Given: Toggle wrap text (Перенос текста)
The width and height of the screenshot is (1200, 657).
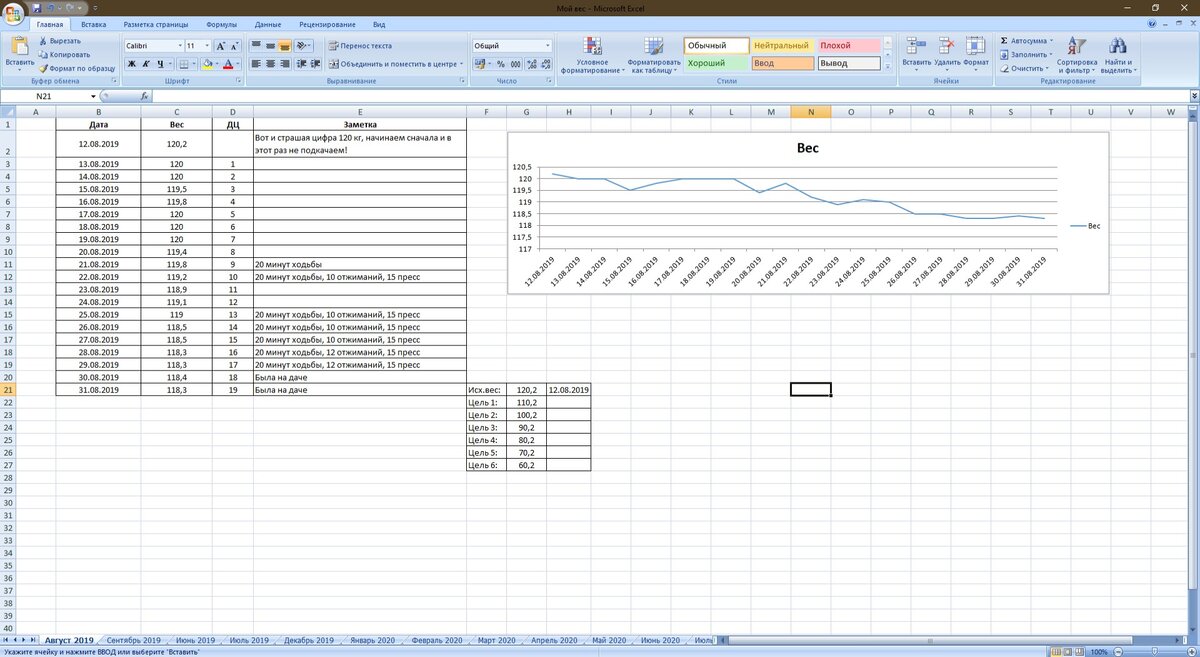Looking at the screenshot, I should coord(360,46).
